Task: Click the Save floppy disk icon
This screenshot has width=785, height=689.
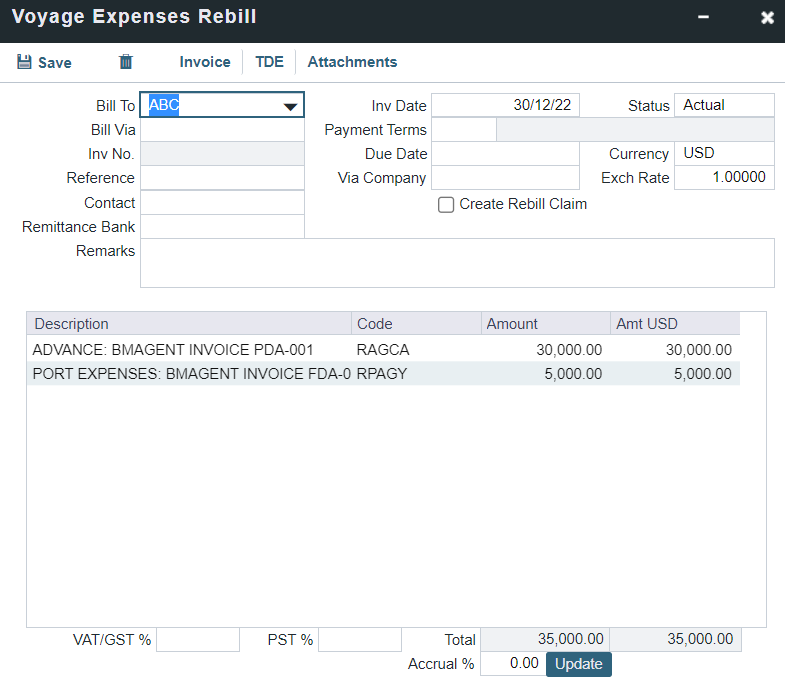Action: [25, 62]
